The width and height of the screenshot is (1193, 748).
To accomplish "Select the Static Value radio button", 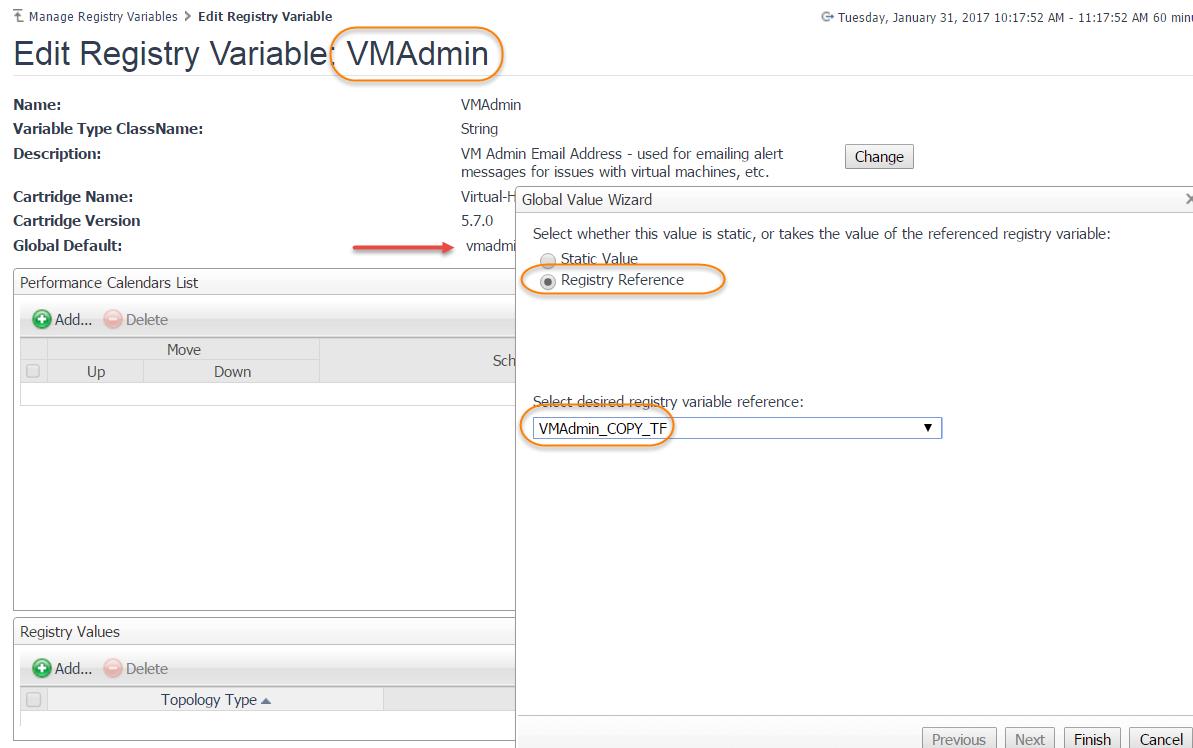I will pos(547,260).
